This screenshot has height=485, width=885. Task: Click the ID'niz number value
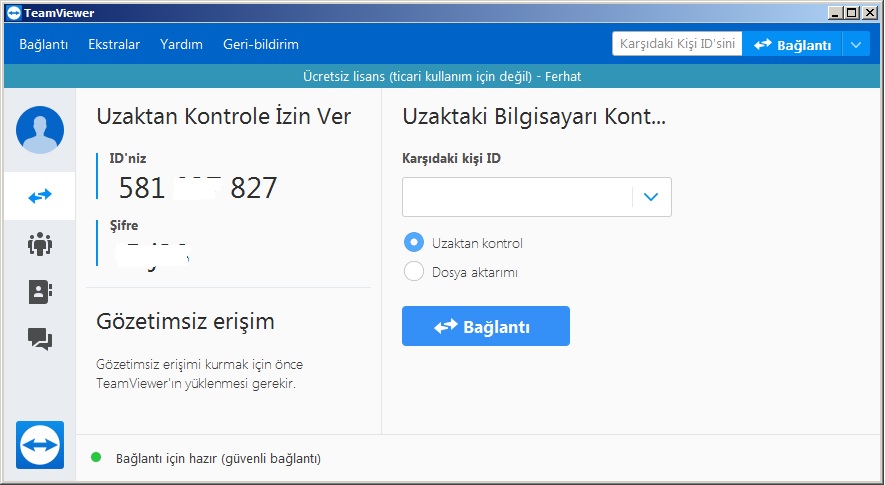(198, 187)
